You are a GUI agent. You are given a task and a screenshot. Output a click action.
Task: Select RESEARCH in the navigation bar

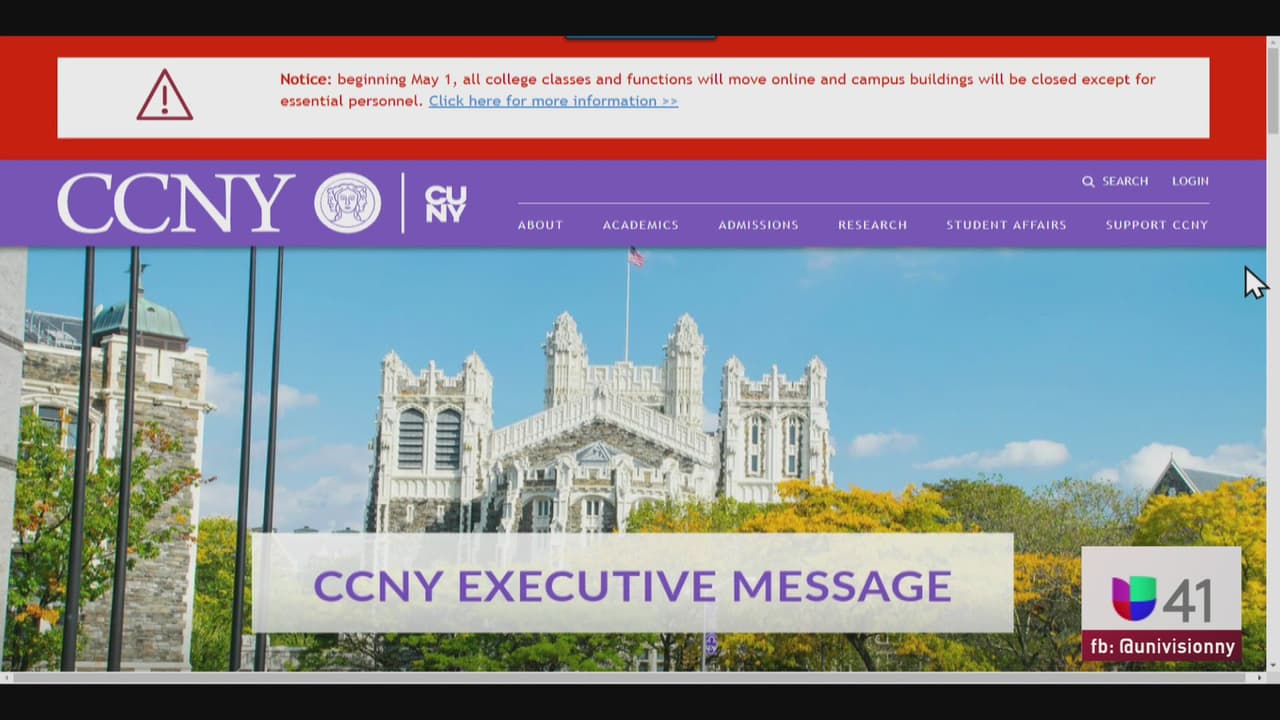click(872, 225)
